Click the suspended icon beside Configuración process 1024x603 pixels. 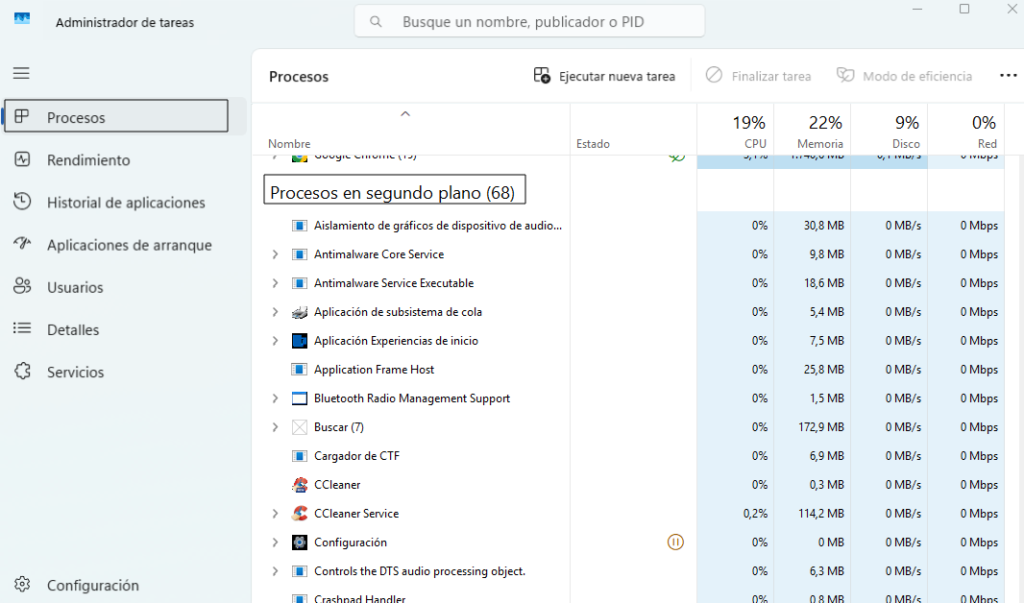(676, 541)
